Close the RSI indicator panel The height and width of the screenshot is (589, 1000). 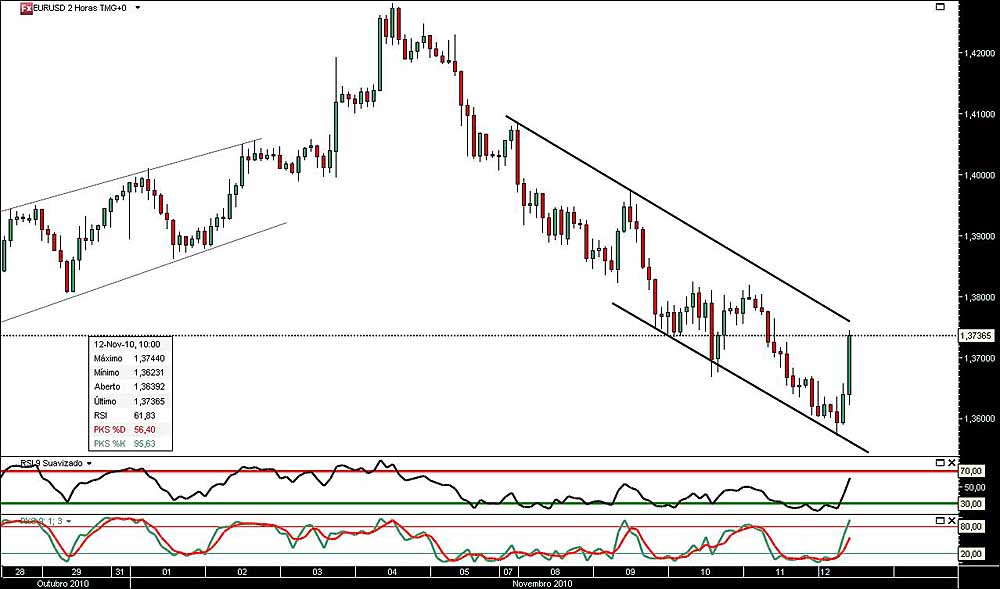click(952, 462)
